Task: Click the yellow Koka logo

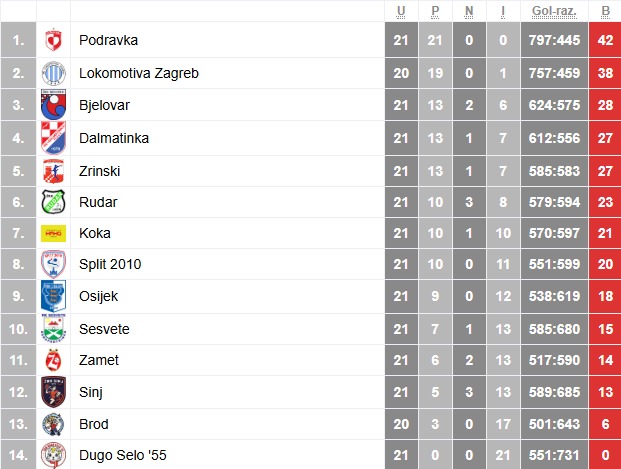Action: point(53,234)
